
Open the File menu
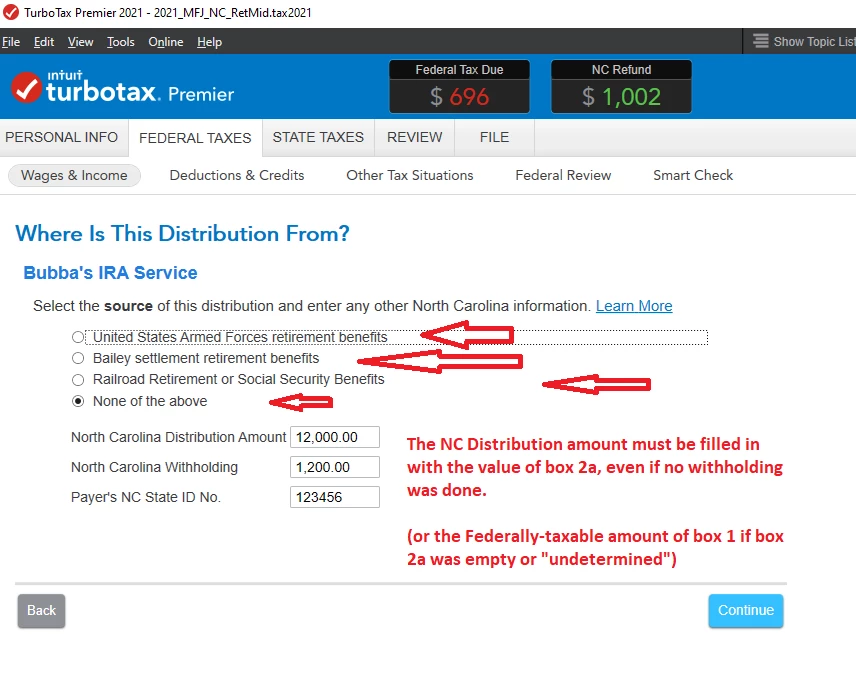(x=11, y=42)
